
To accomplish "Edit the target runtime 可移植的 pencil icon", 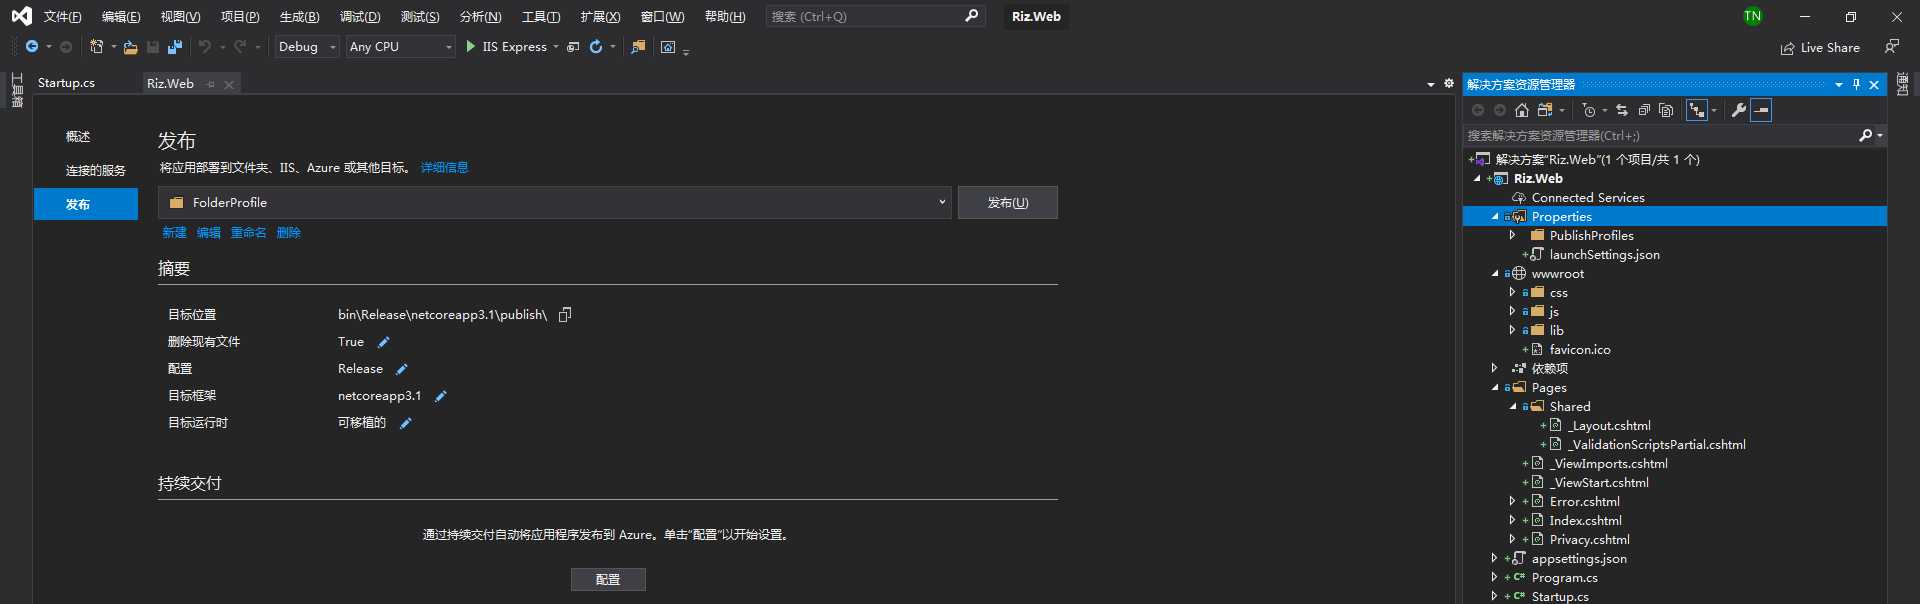I will [406, 423].
